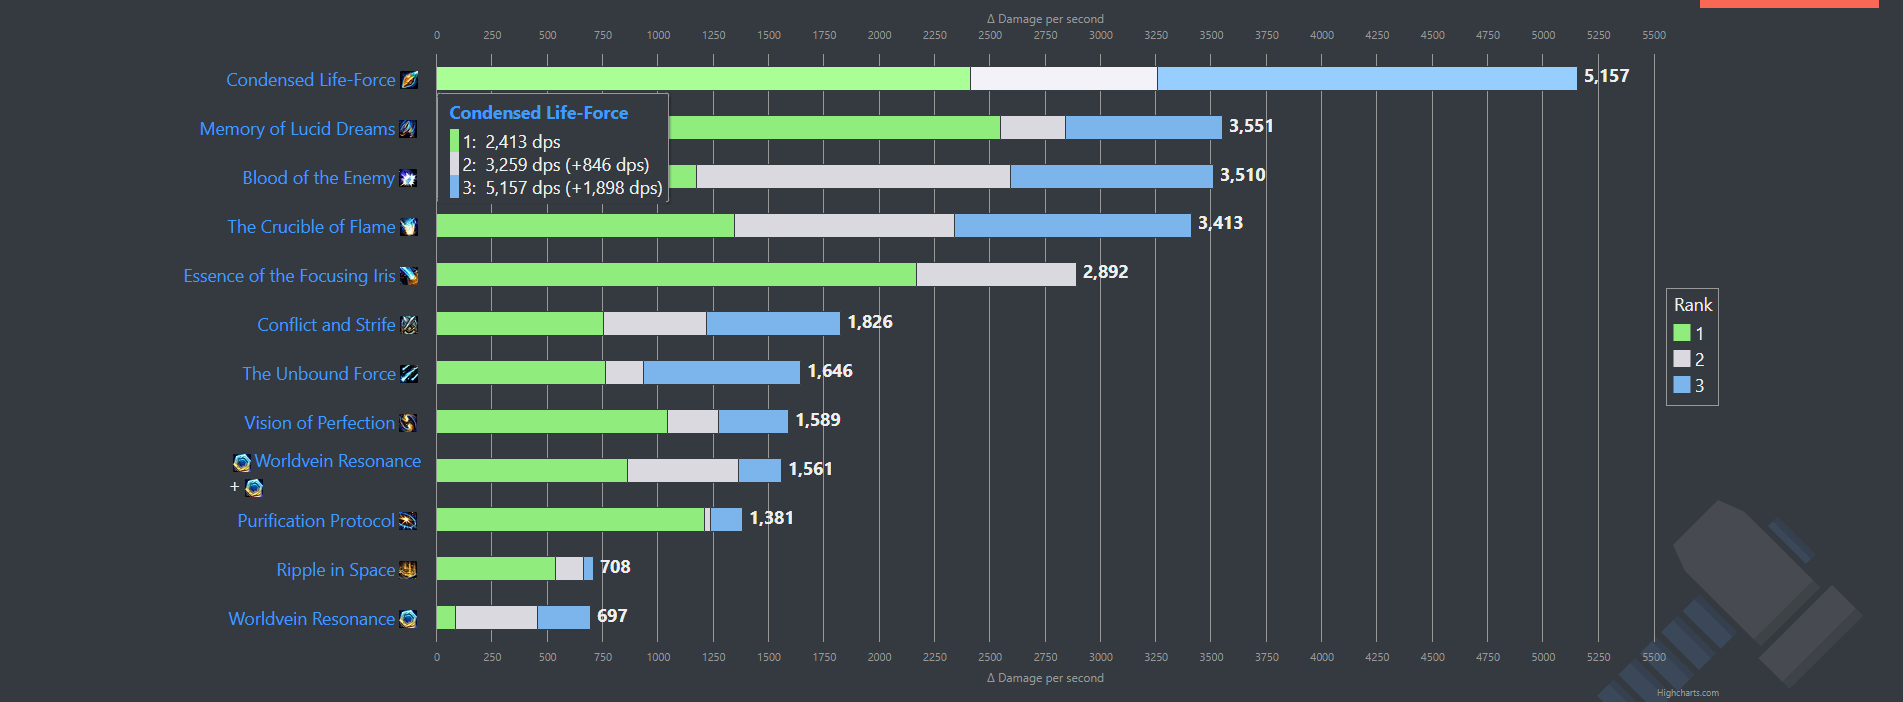Click the Essence of the Focusing Iris icon

click(409, 276)
